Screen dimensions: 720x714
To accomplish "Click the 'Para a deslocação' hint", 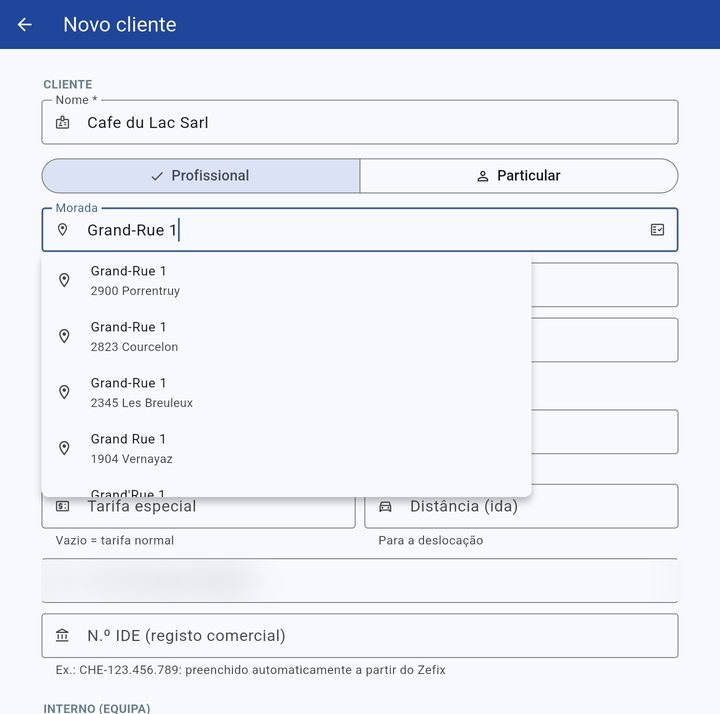I will pyautogui.click(x=431, y=540).
